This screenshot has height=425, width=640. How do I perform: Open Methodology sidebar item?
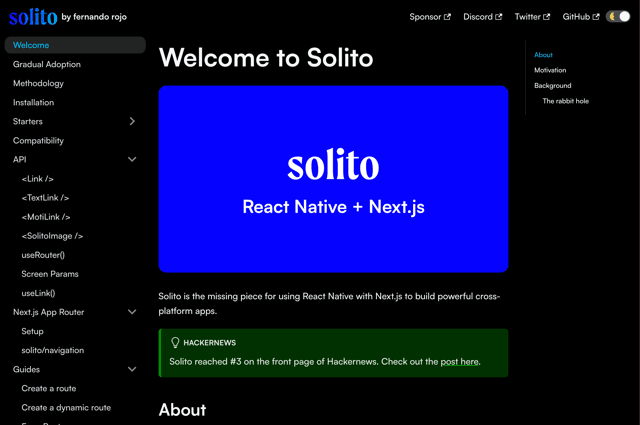point(38,83)
